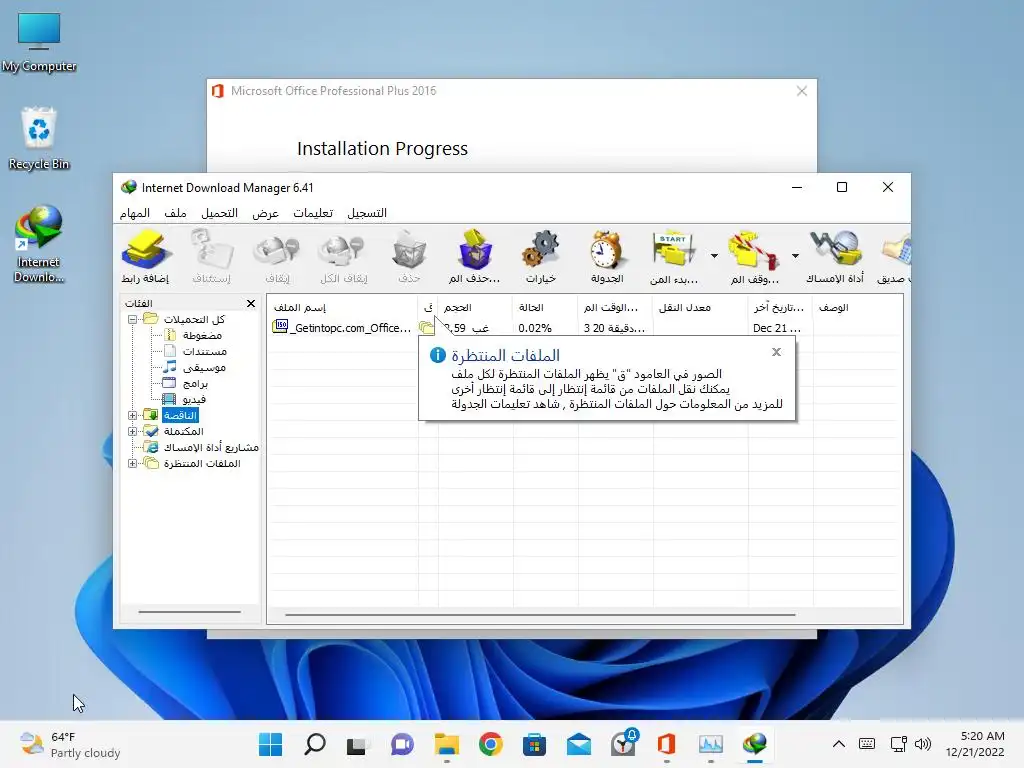Open Recycle Bin desktop icon

(39, 138)
